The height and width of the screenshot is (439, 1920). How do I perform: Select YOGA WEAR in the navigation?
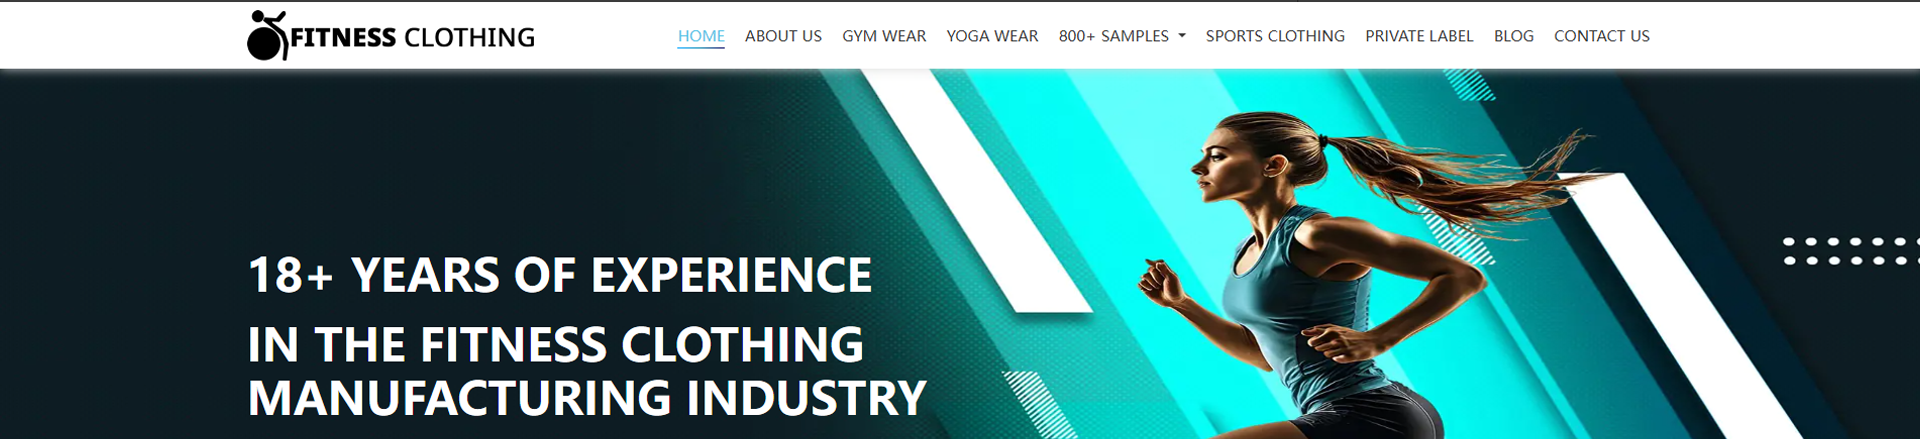(x=992, y=36)
